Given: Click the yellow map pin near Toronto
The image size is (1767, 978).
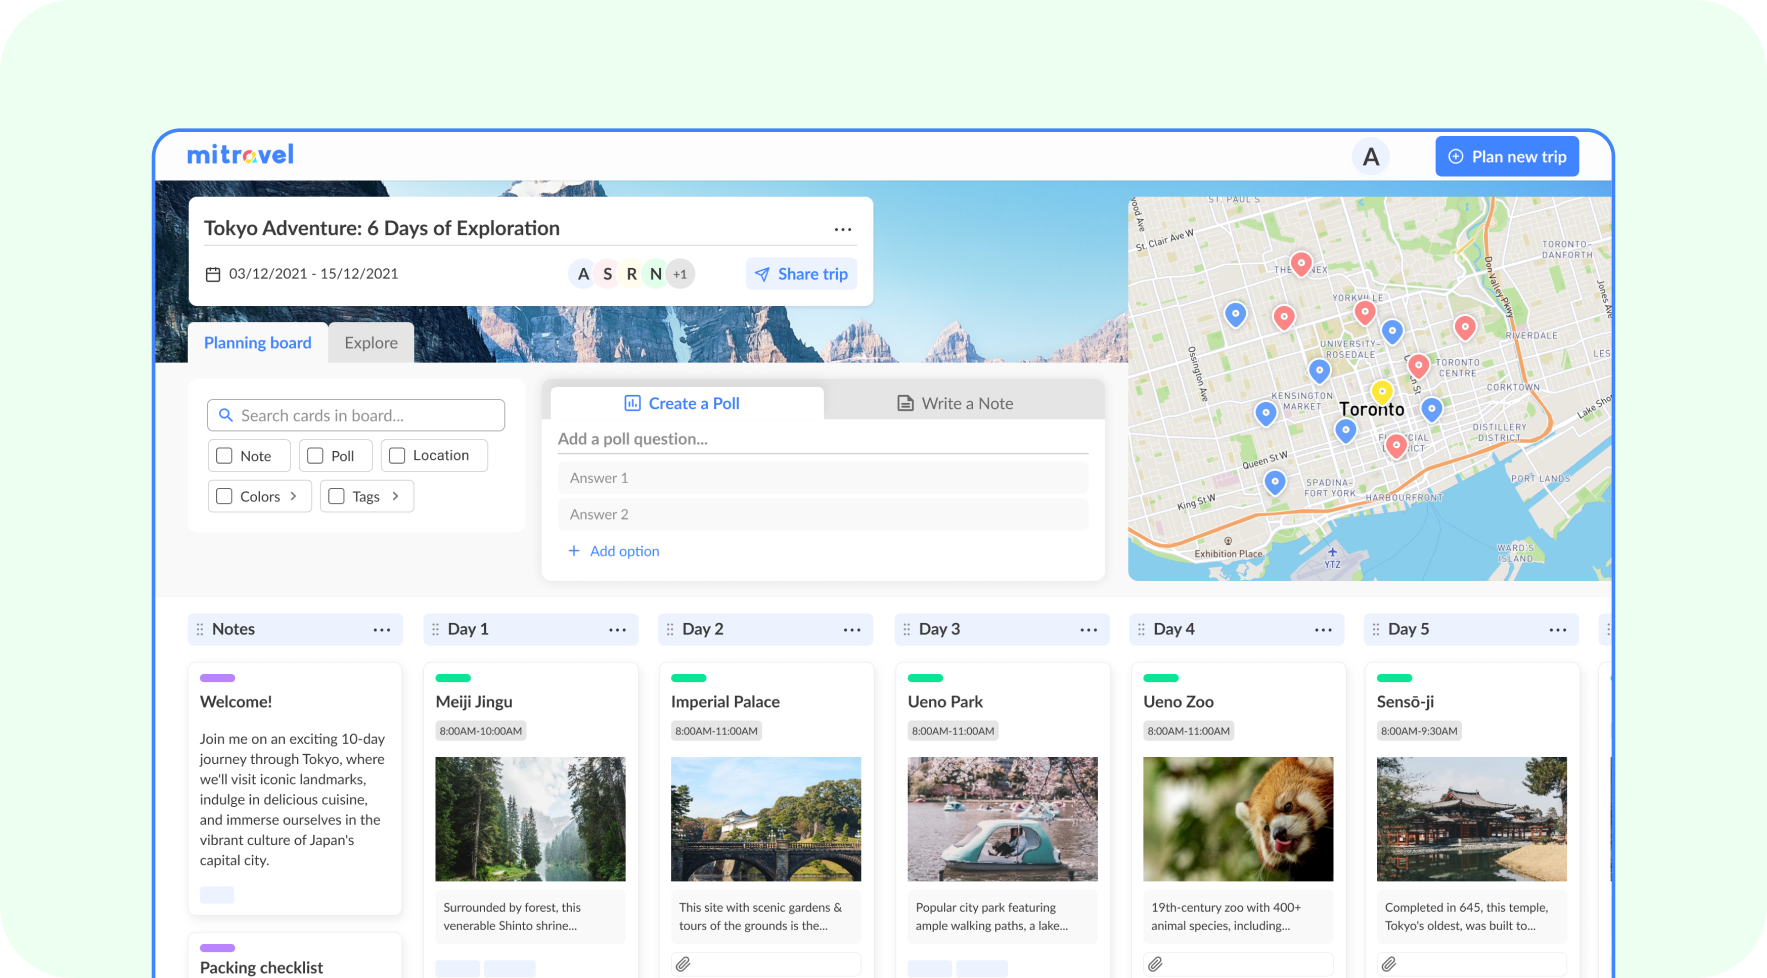Looking at the screenshot, I should tap(1382, 391).
